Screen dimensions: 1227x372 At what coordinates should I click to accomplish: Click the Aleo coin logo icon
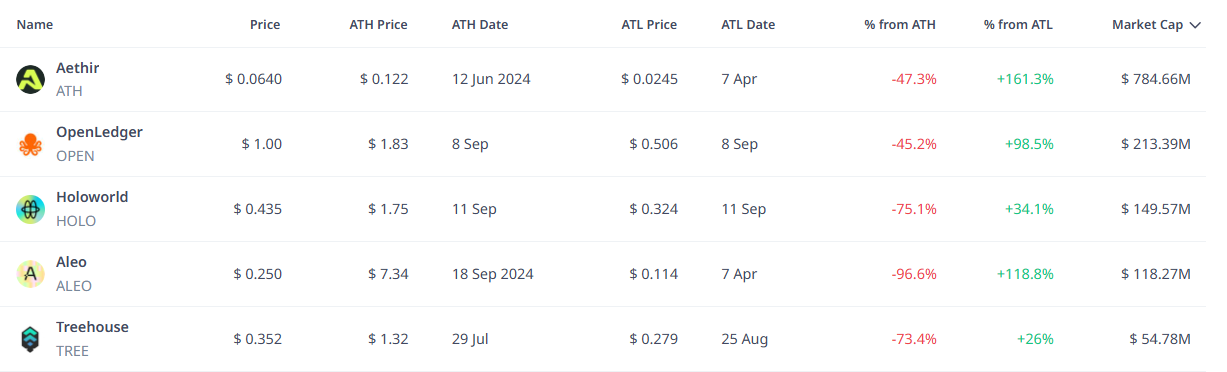pos(31,274)
